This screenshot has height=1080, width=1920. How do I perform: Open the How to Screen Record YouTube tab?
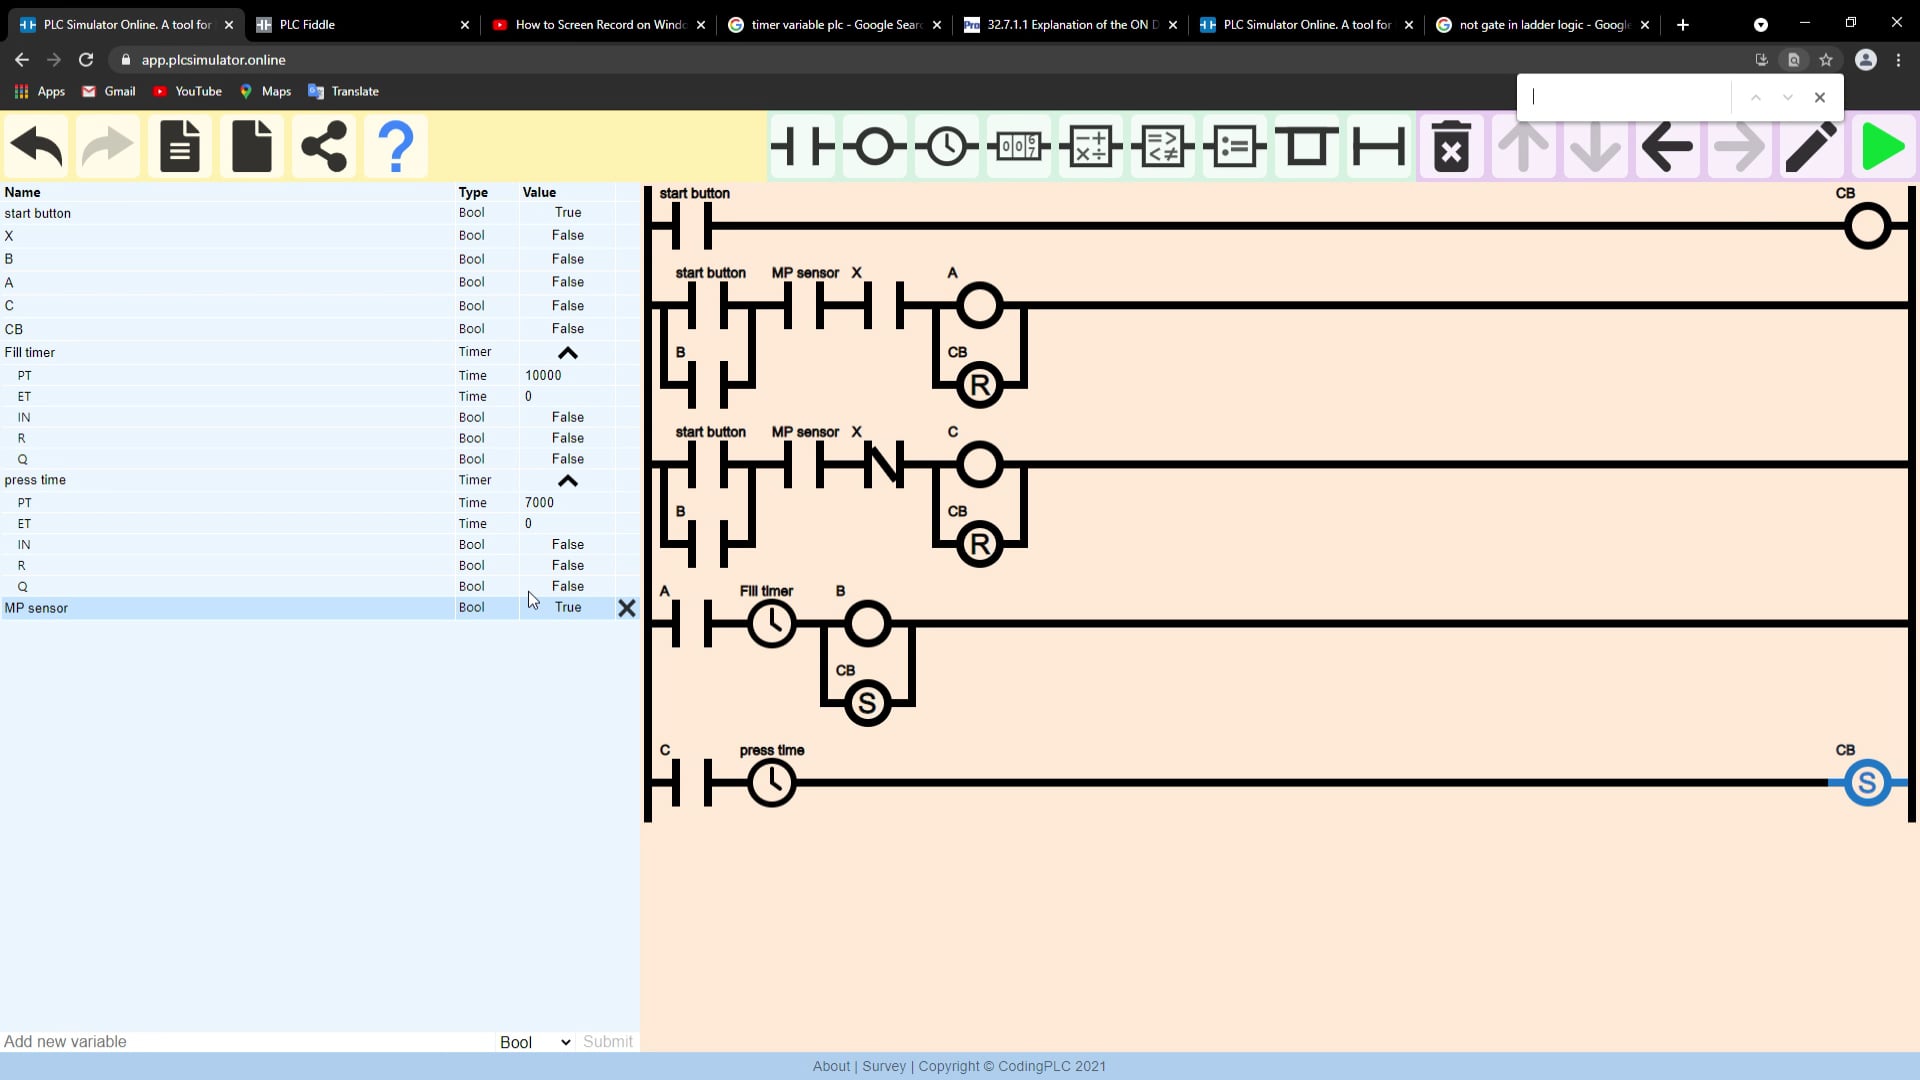[590, 24]
